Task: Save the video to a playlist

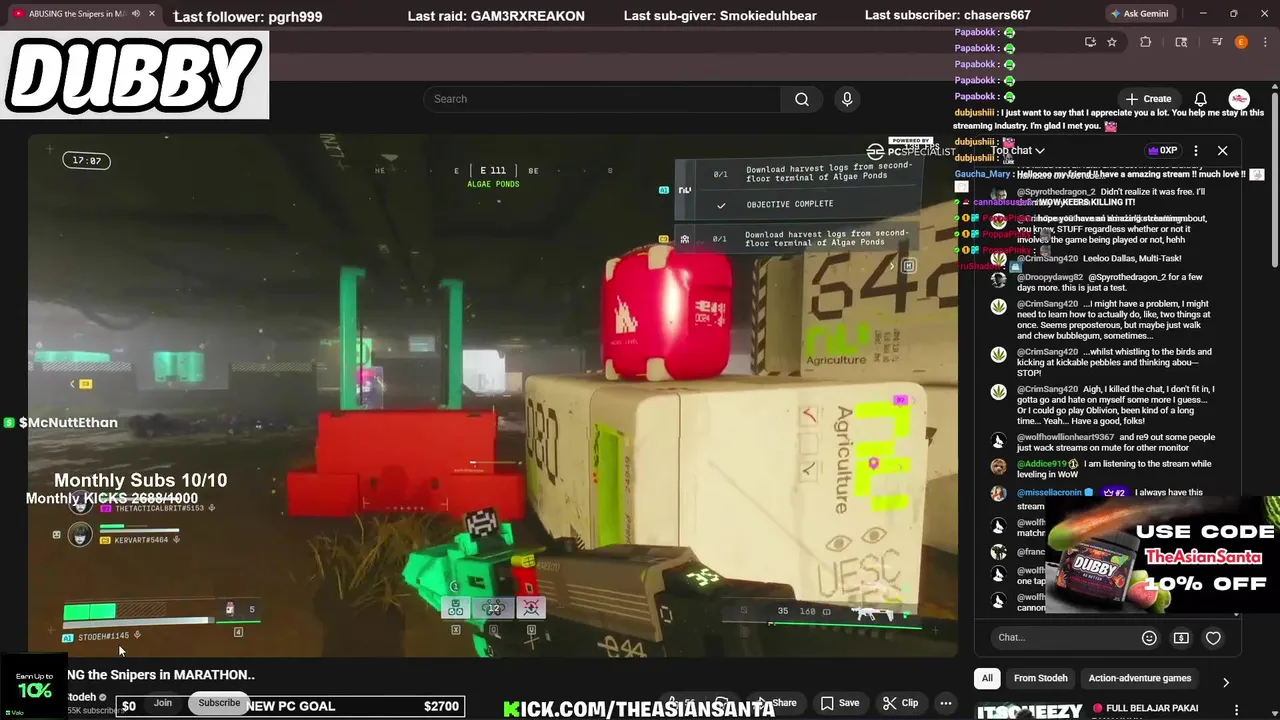Action: coord(840,703)
